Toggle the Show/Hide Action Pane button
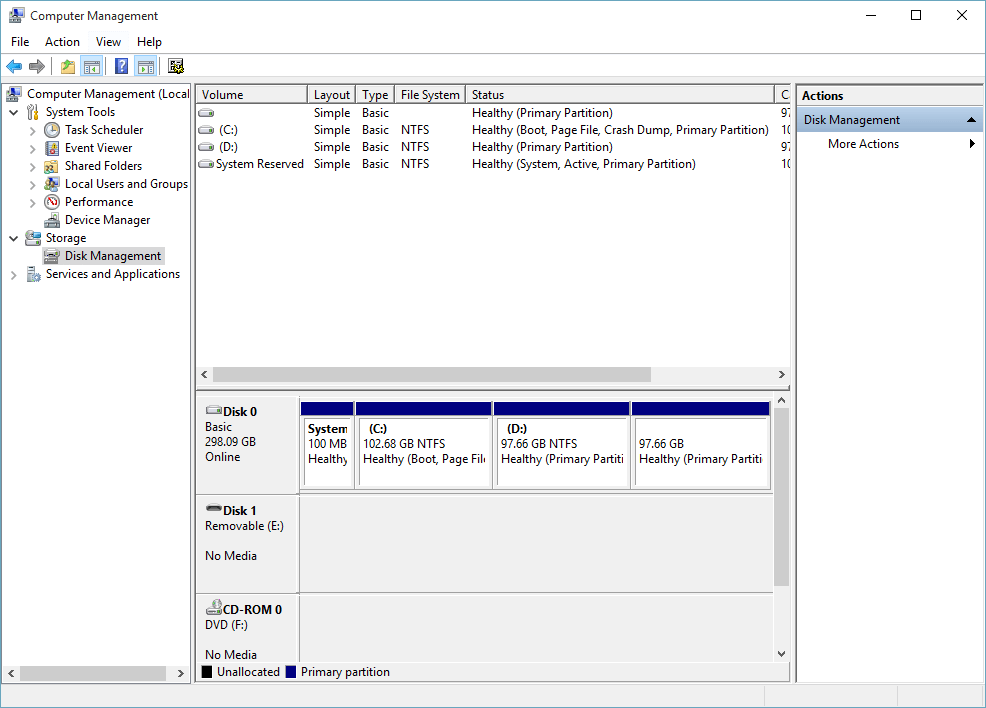 coord(145,66)
